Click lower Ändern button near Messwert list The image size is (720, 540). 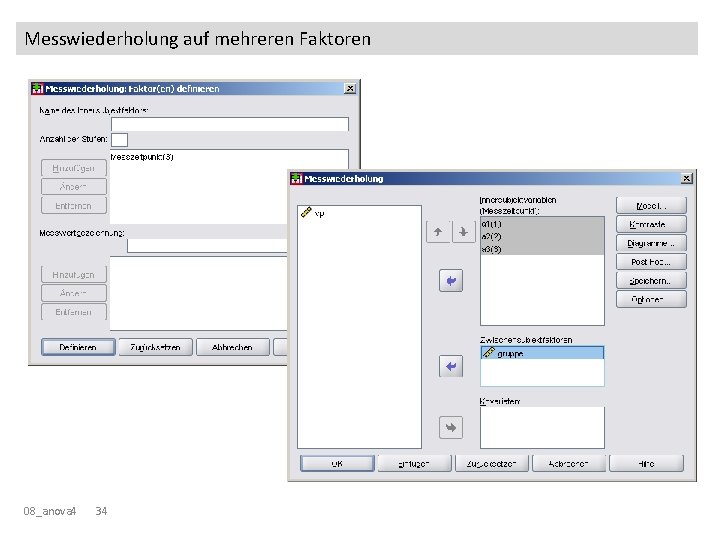click(x=74, y=293)
